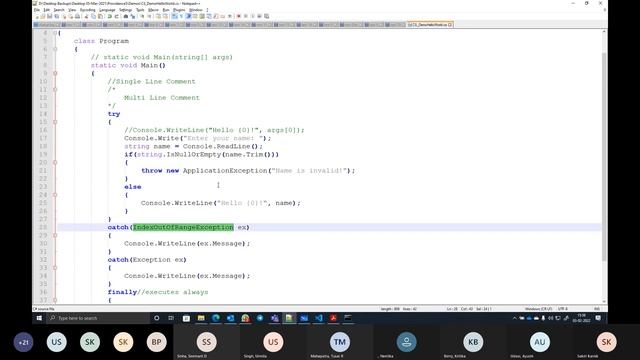Collapse the else block fold at line 24
640x360 pixels.
55,195
